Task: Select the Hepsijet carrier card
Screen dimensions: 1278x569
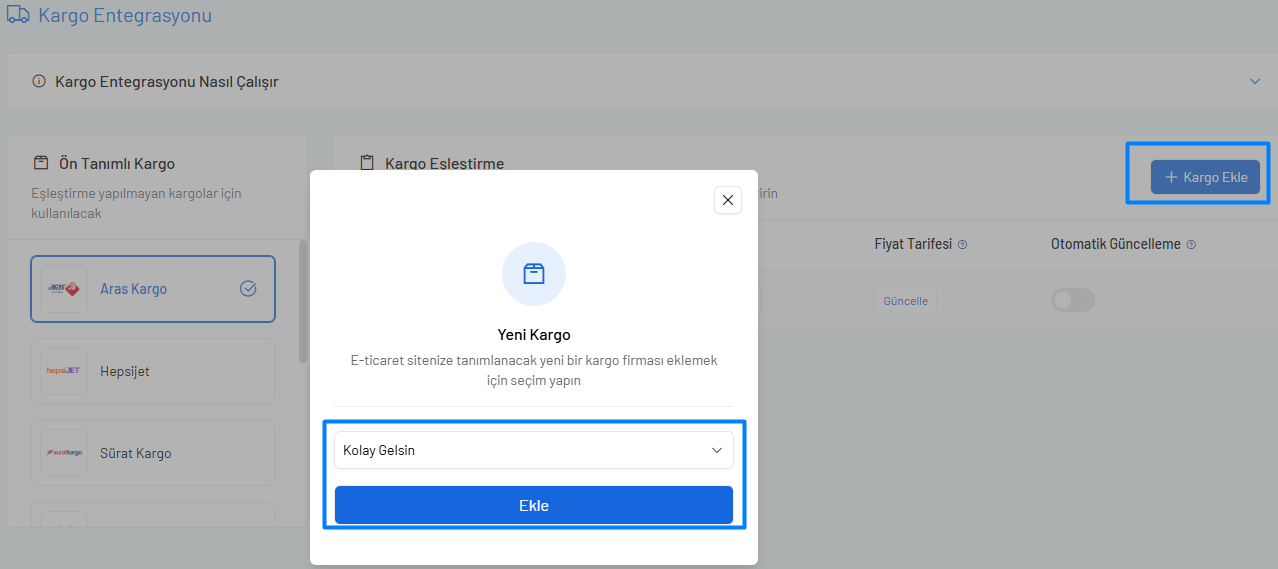Action: (x=153, y=371)
